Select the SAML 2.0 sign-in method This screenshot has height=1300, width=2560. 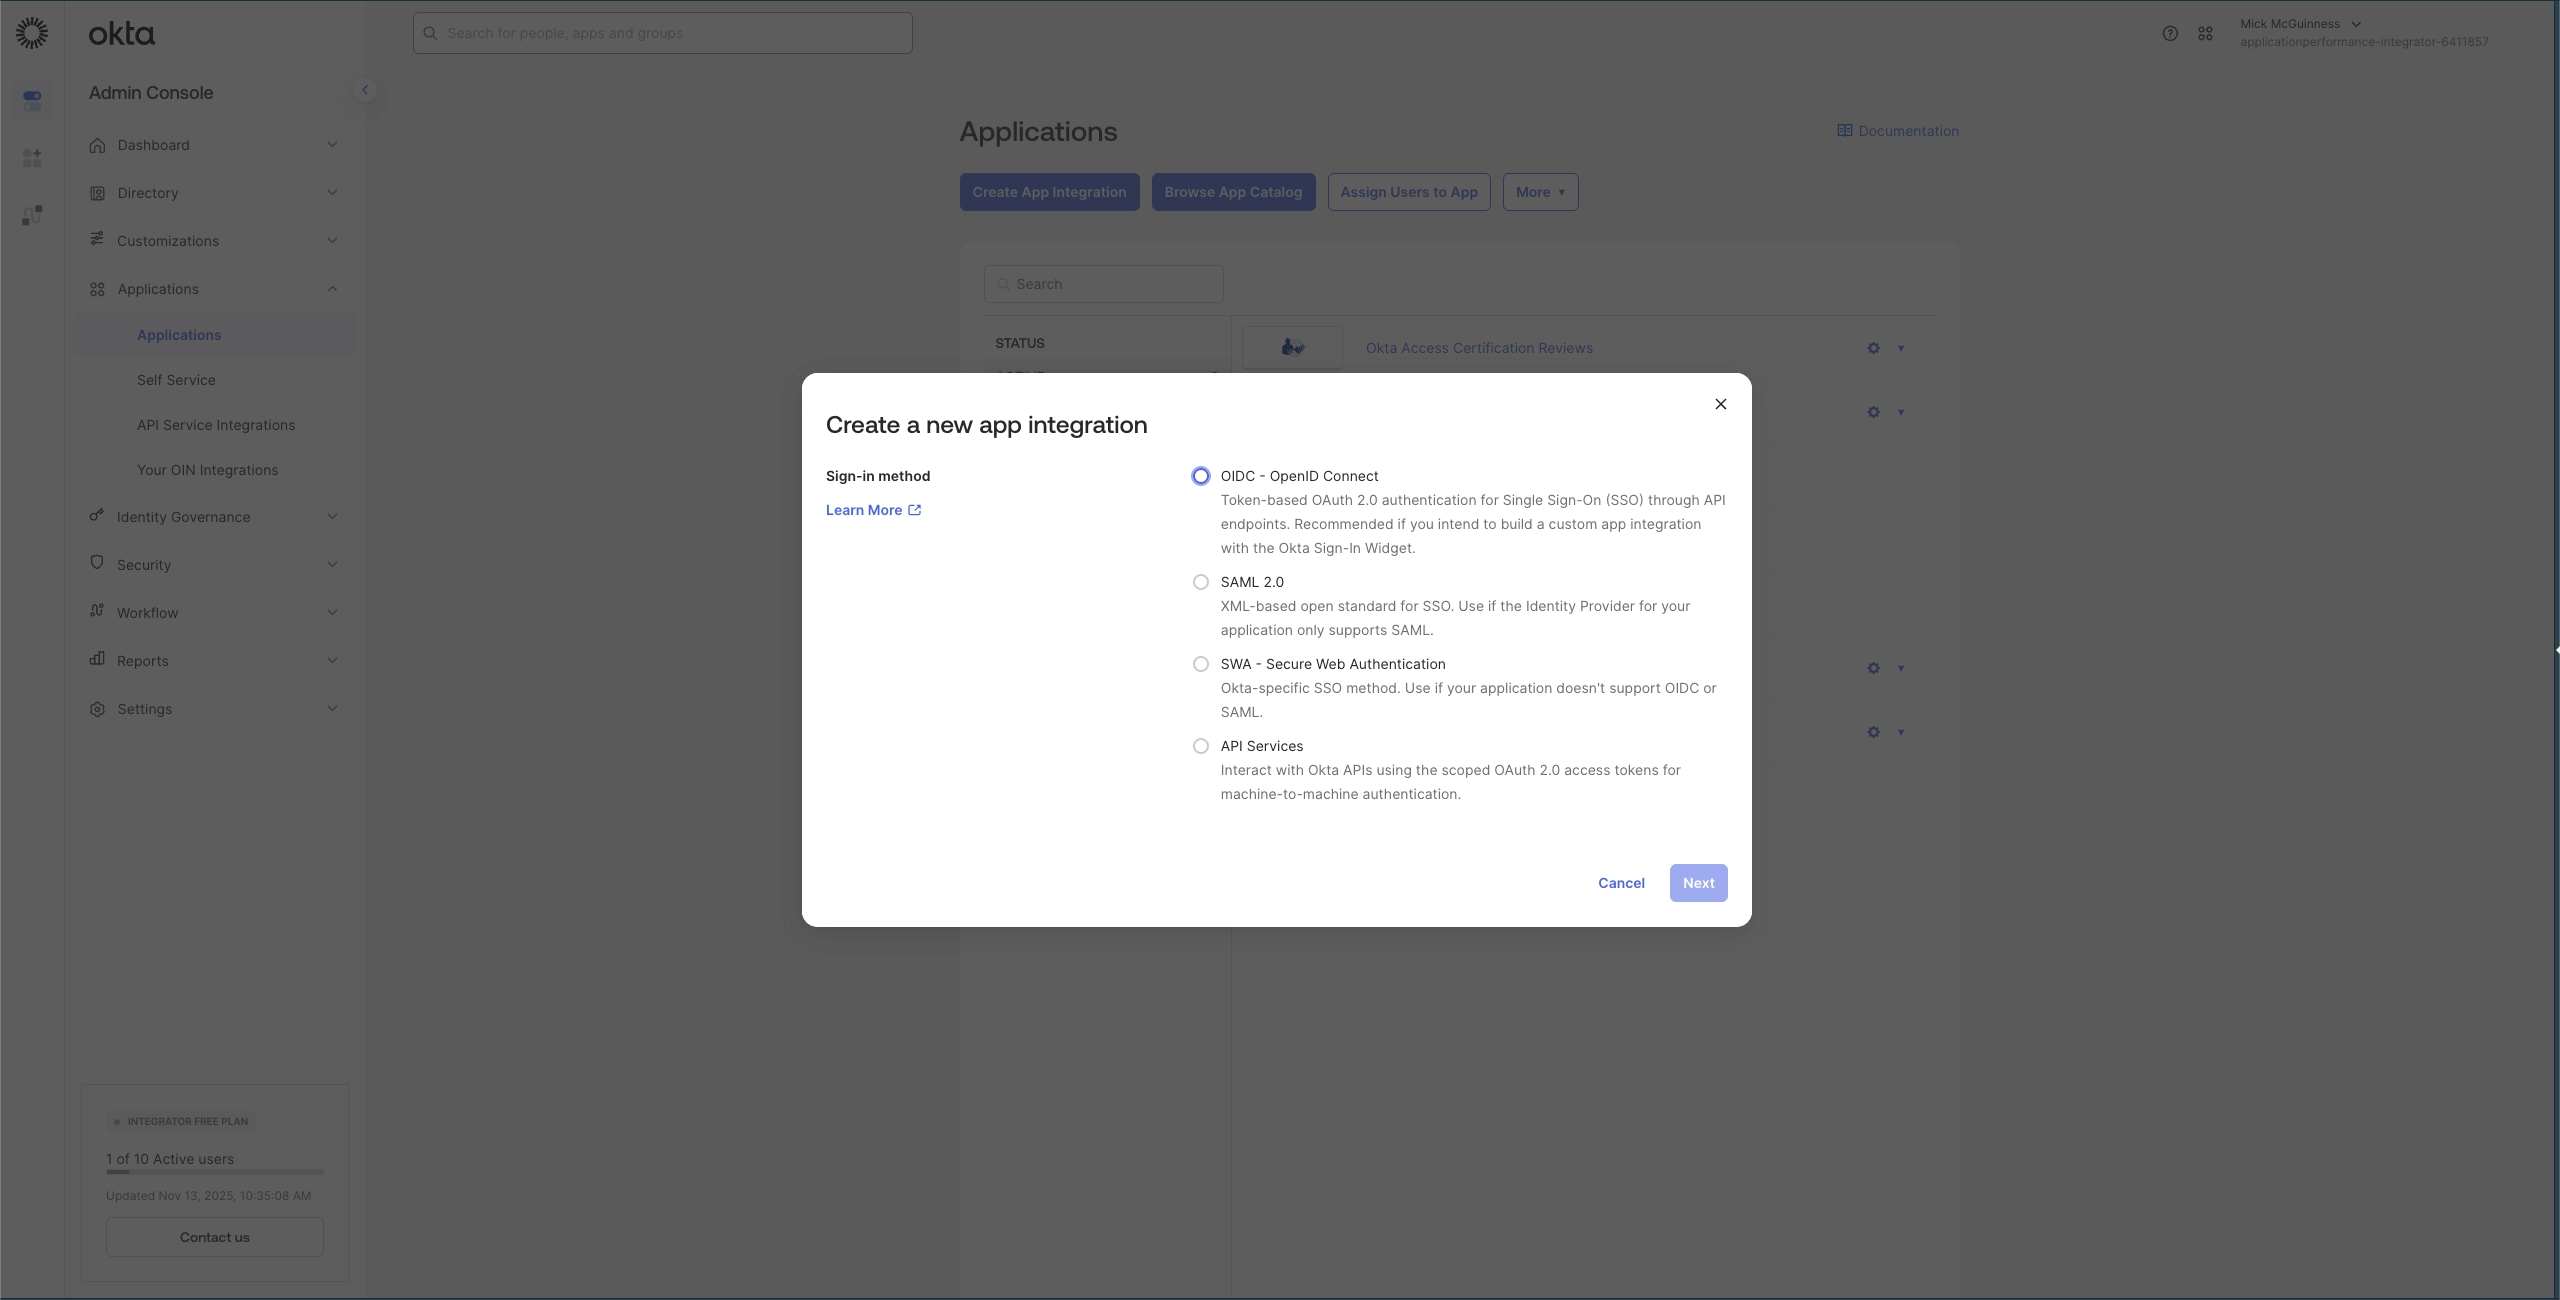pyautogui.click(x=1199, y=581)
